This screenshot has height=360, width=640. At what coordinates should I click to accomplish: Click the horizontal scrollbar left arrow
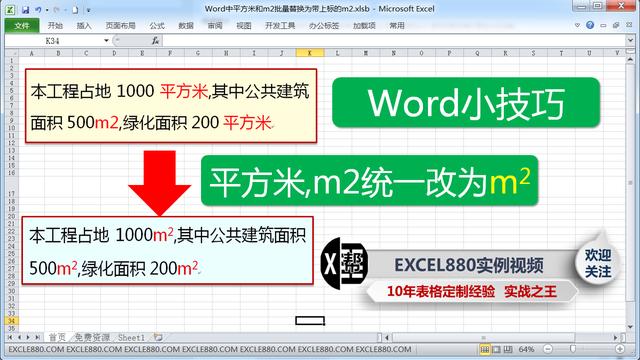pyautogui.click(x=387, y=338)
